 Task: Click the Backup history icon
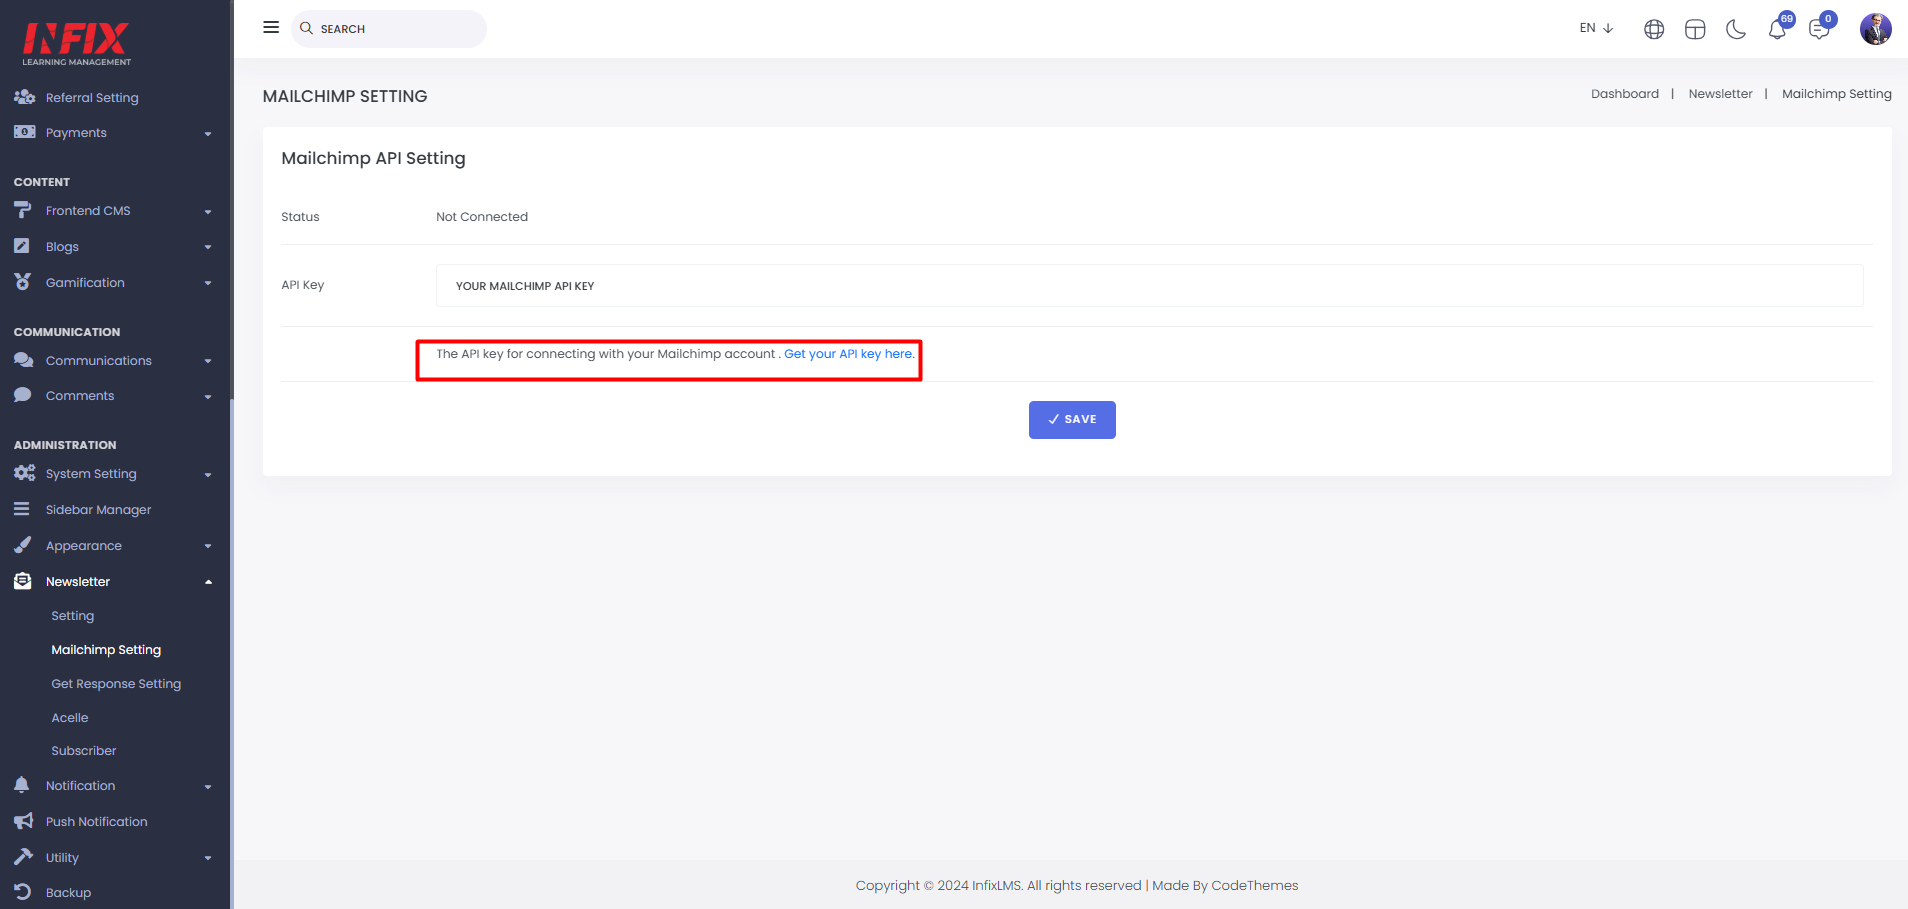(x=22, y=892)
